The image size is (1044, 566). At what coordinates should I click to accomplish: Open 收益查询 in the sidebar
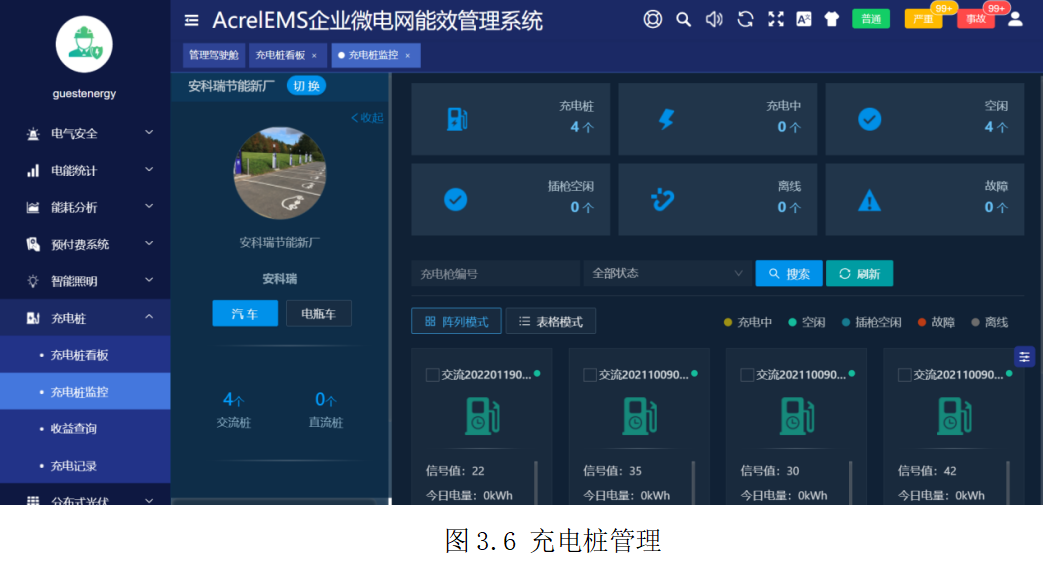(74, 429)
